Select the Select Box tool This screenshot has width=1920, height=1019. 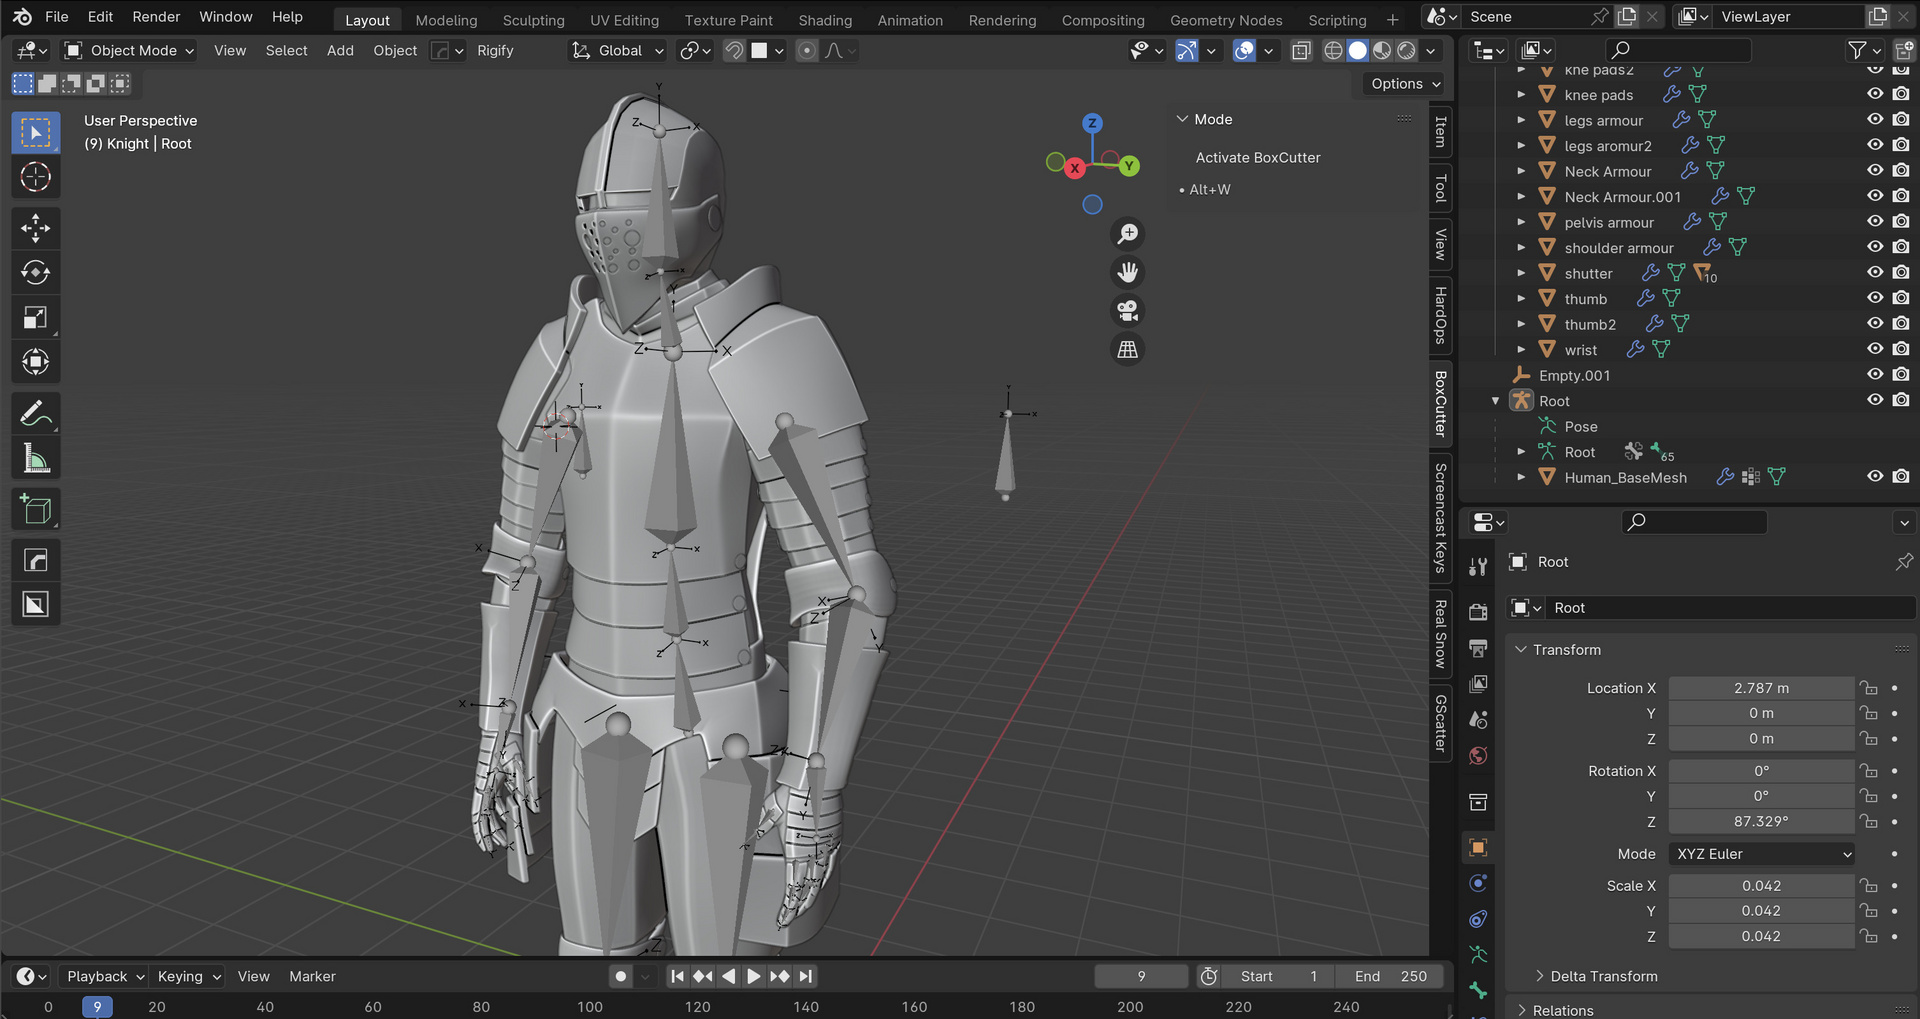pos(36,133)
